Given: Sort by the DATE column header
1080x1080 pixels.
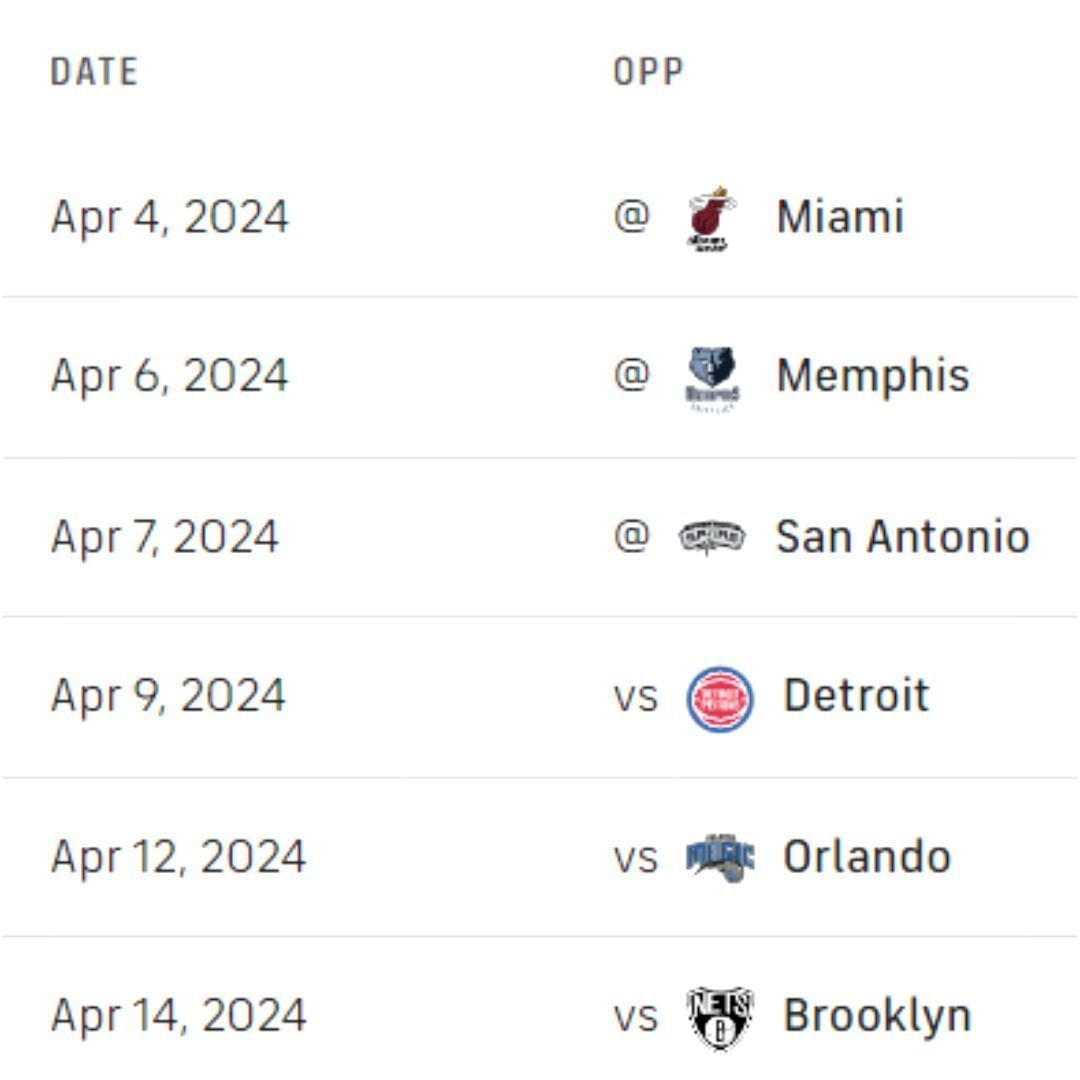Looking at the screenshot, I should tap(94, 72).
